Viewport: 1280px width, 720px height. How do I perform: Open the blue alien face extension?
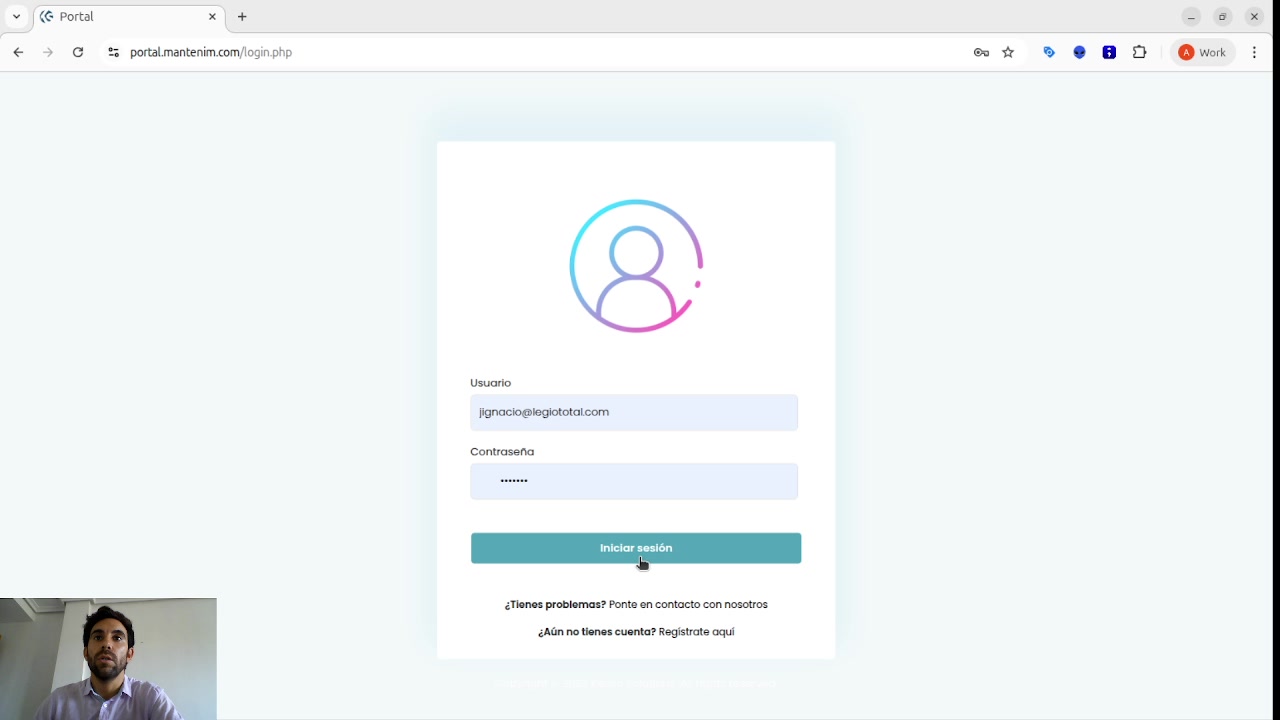coord(1079,53)
